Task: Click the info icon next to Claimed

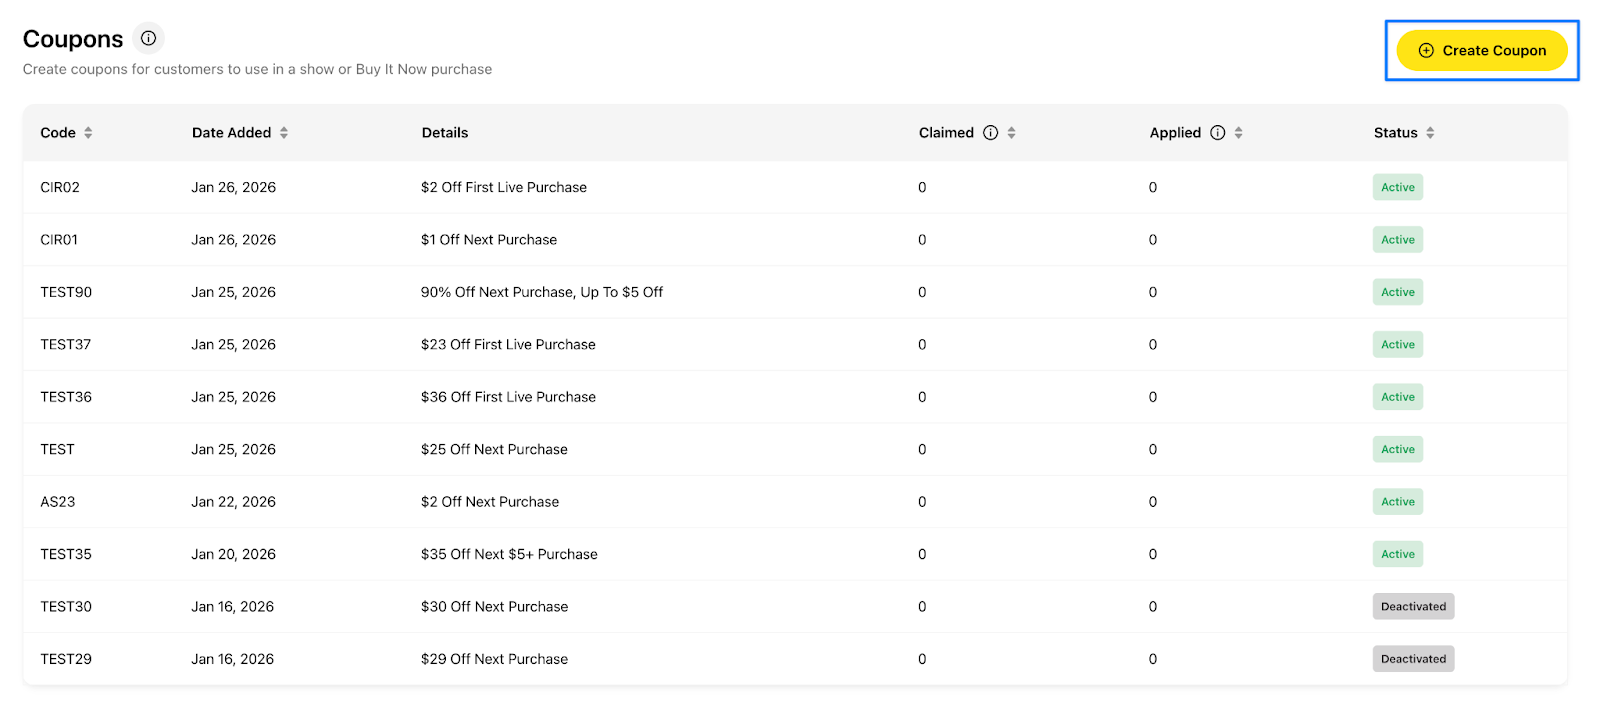Action: click(990, 133)
